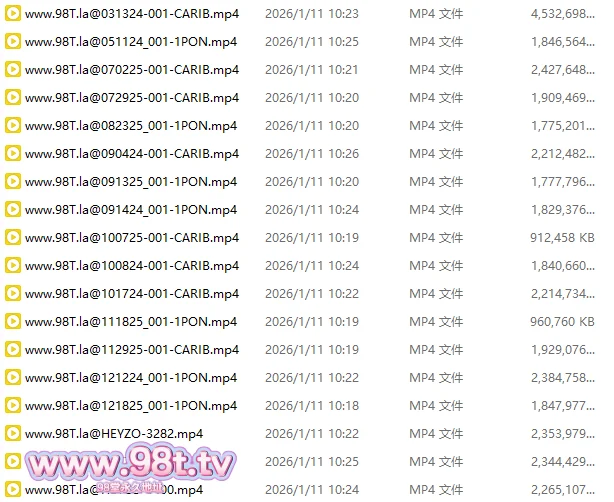This screenshot has width=614, height=502.
Task: Select file 091424_001-1PON.mp4
Action: pyautogui.click(x=131, y=210)
